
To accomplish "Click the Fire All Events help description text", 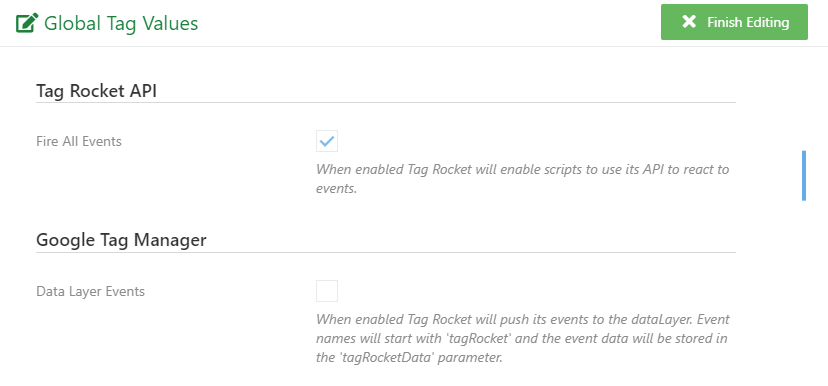I will pos(523,179).
